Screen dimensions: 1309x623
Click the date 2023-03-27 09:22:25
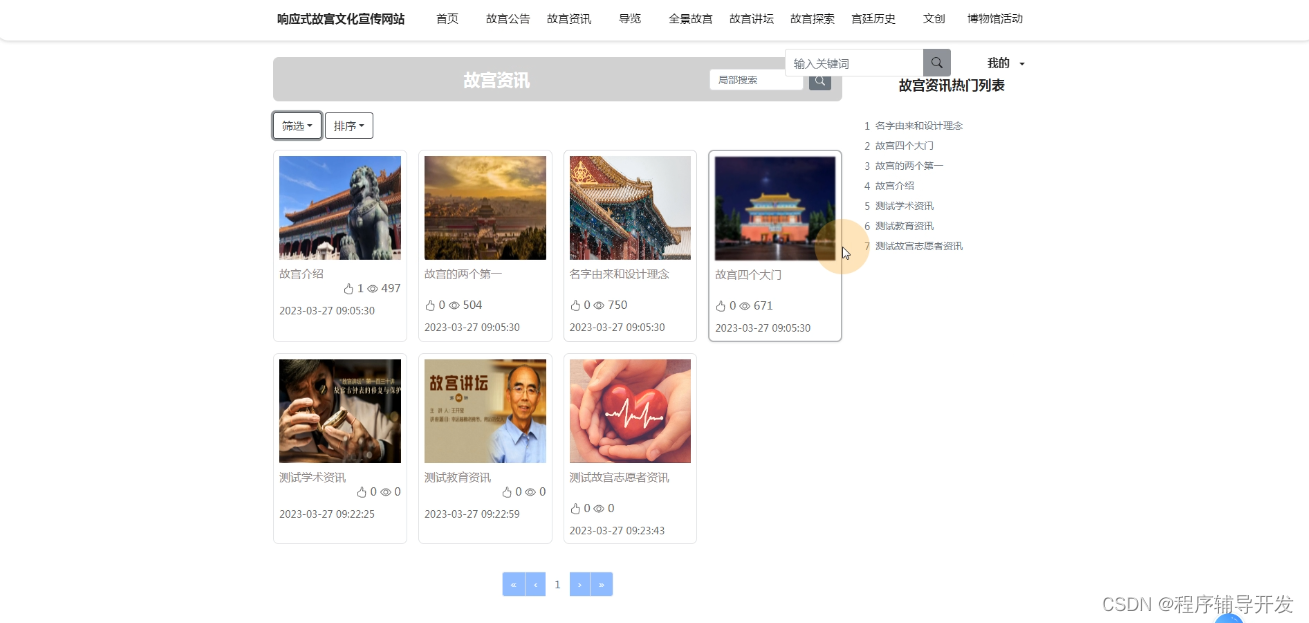pos(327,514)
